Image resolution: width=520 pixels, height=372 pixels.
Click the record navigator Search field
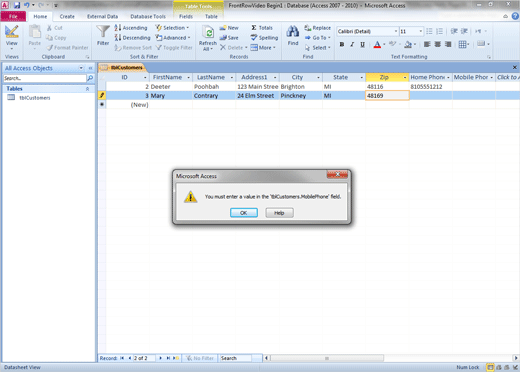(x=236, y=358)
